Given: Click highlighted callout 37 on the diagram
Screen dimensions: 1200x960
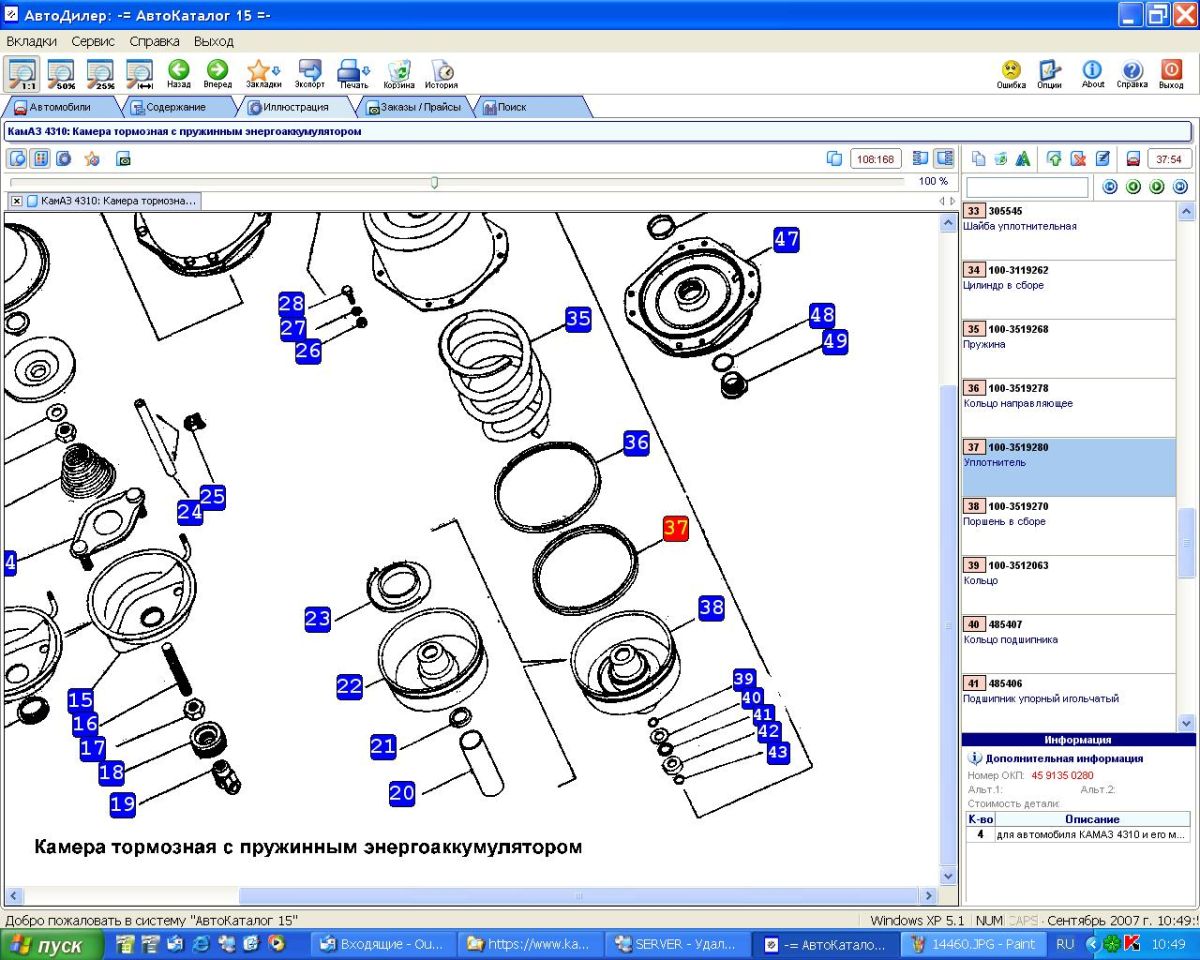Looking at the screenshot, I should point(676,529).
